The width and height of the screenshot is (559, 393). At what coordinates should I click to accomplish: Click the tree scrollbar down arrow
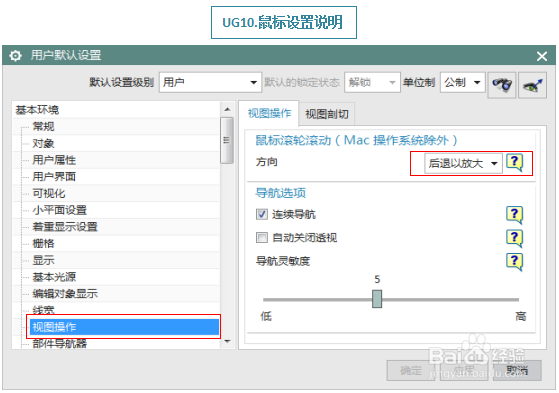(x=227, y=342)
